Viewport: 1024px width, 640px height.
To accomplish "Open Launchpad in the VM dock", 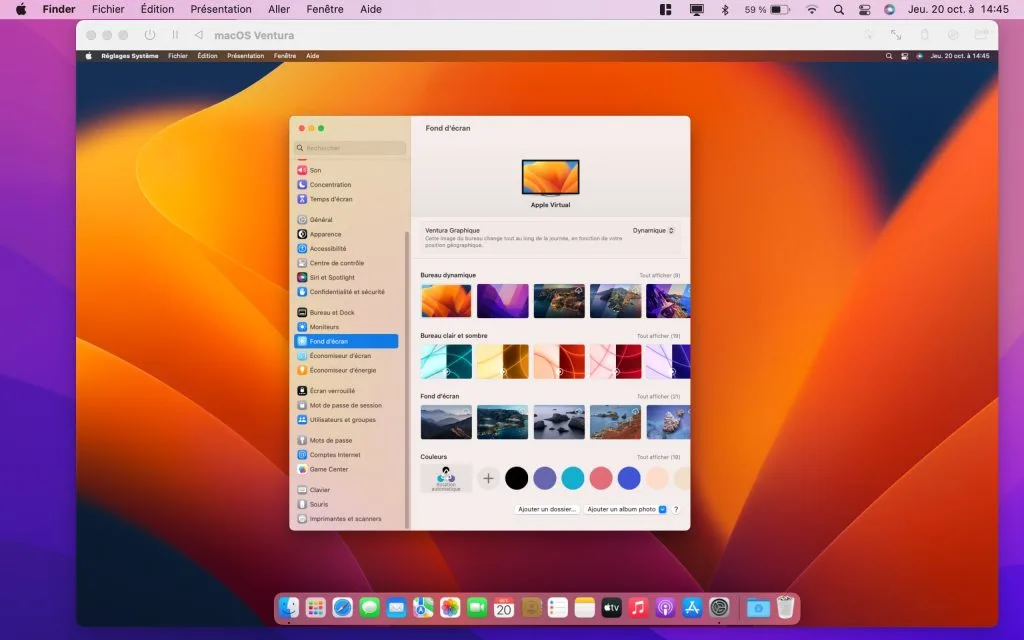I will pos(315,608).
